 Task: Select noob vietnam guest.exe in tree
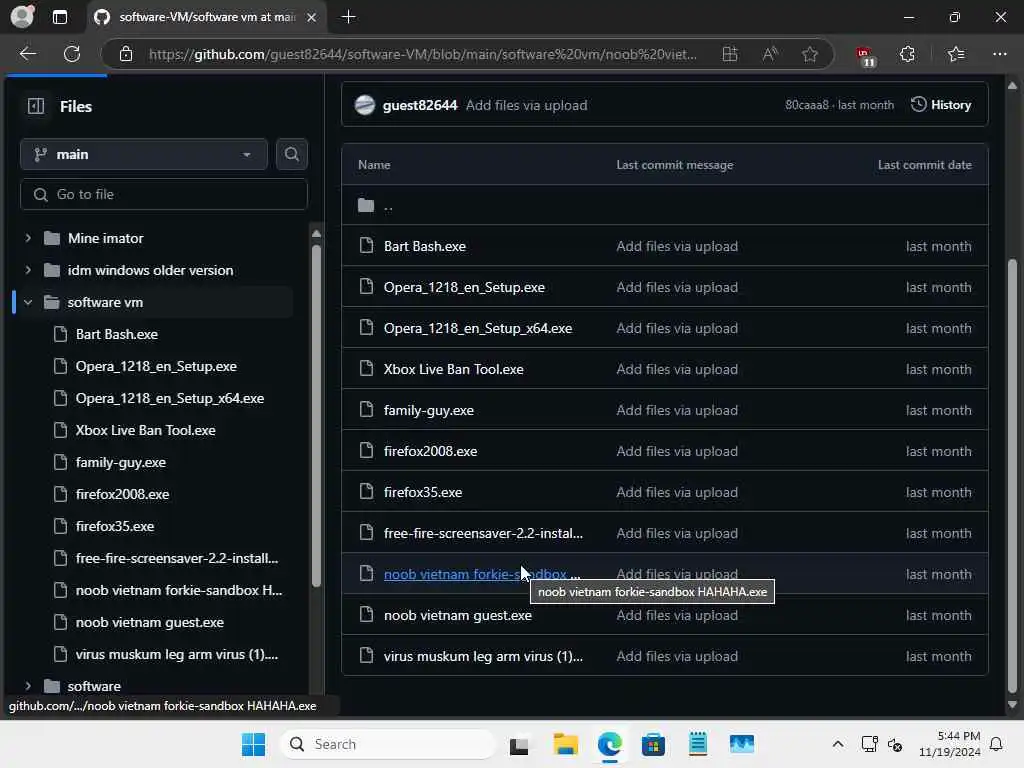[150, 622]
